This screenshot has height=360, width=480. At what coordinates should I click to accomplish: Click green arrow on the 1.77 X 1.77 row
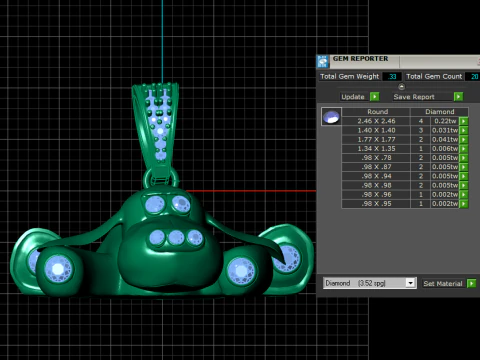coord(464,139)
